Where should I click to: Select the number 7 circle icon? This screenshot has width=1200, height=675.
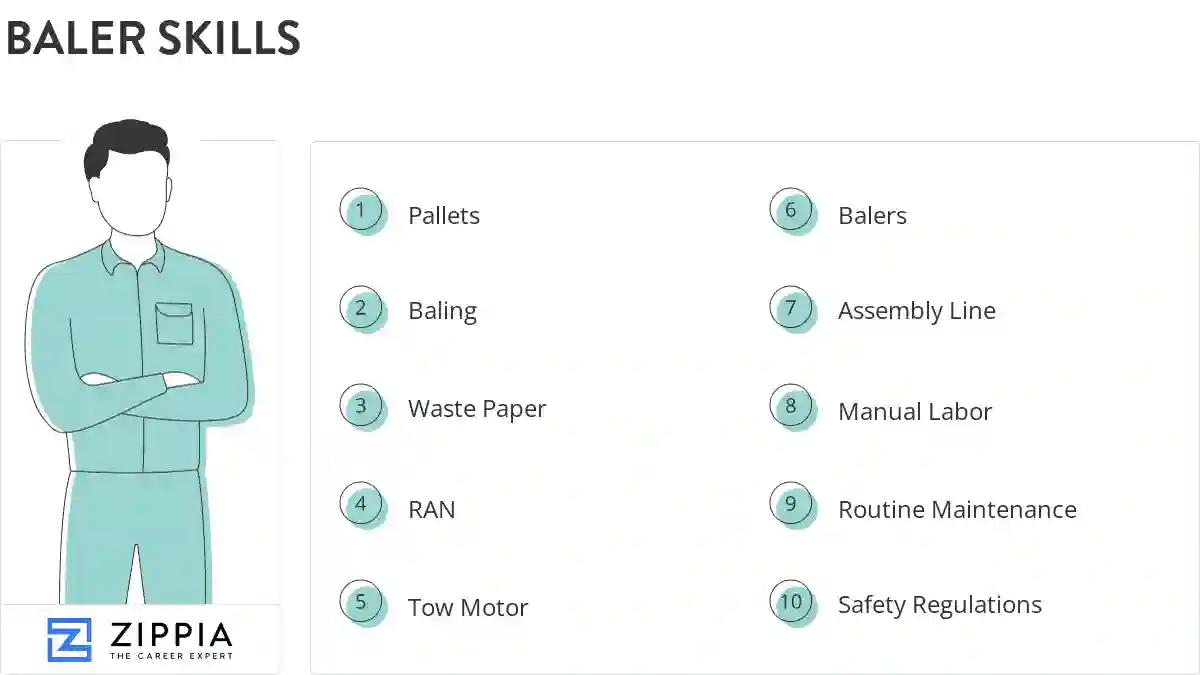click(791, 308)
